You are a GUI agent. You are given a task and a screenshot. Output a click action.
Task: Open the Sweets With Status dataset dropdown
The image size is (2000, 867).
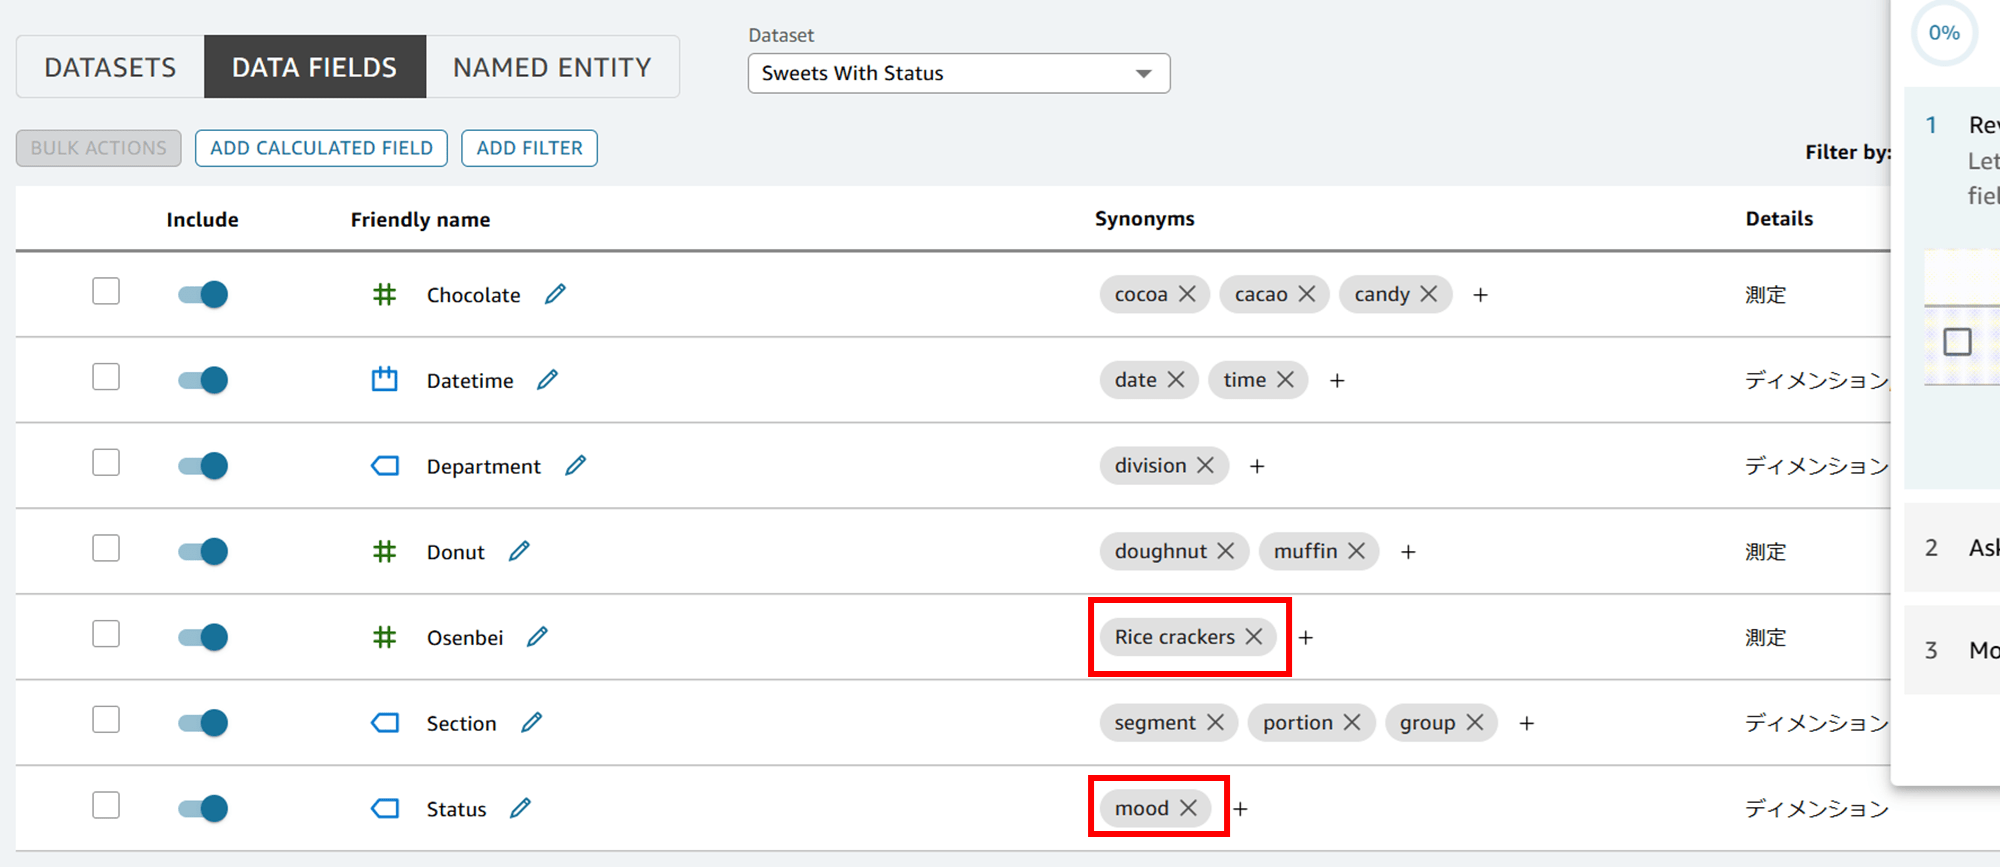pos(959,73)
